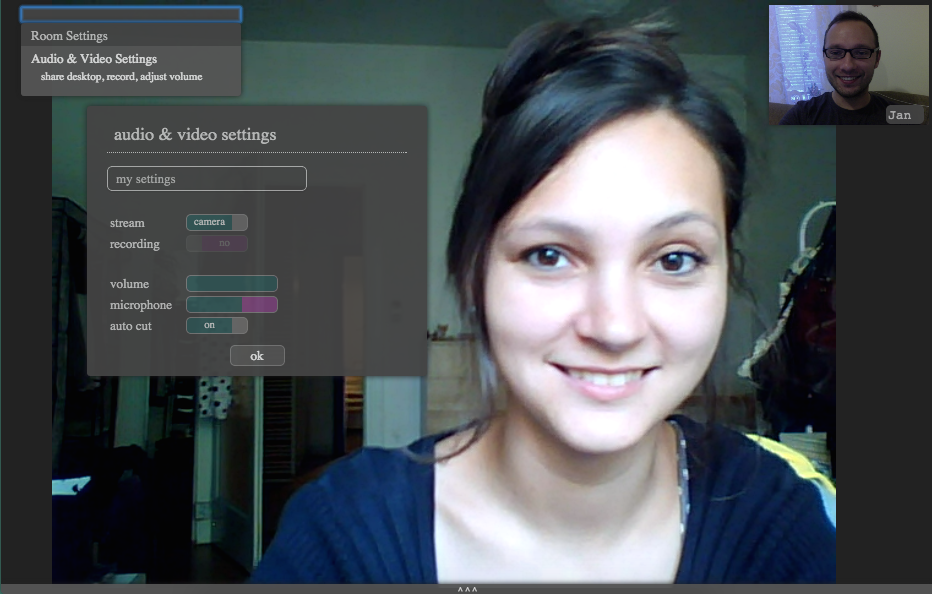Click the empty top search input field

[131, 14]
